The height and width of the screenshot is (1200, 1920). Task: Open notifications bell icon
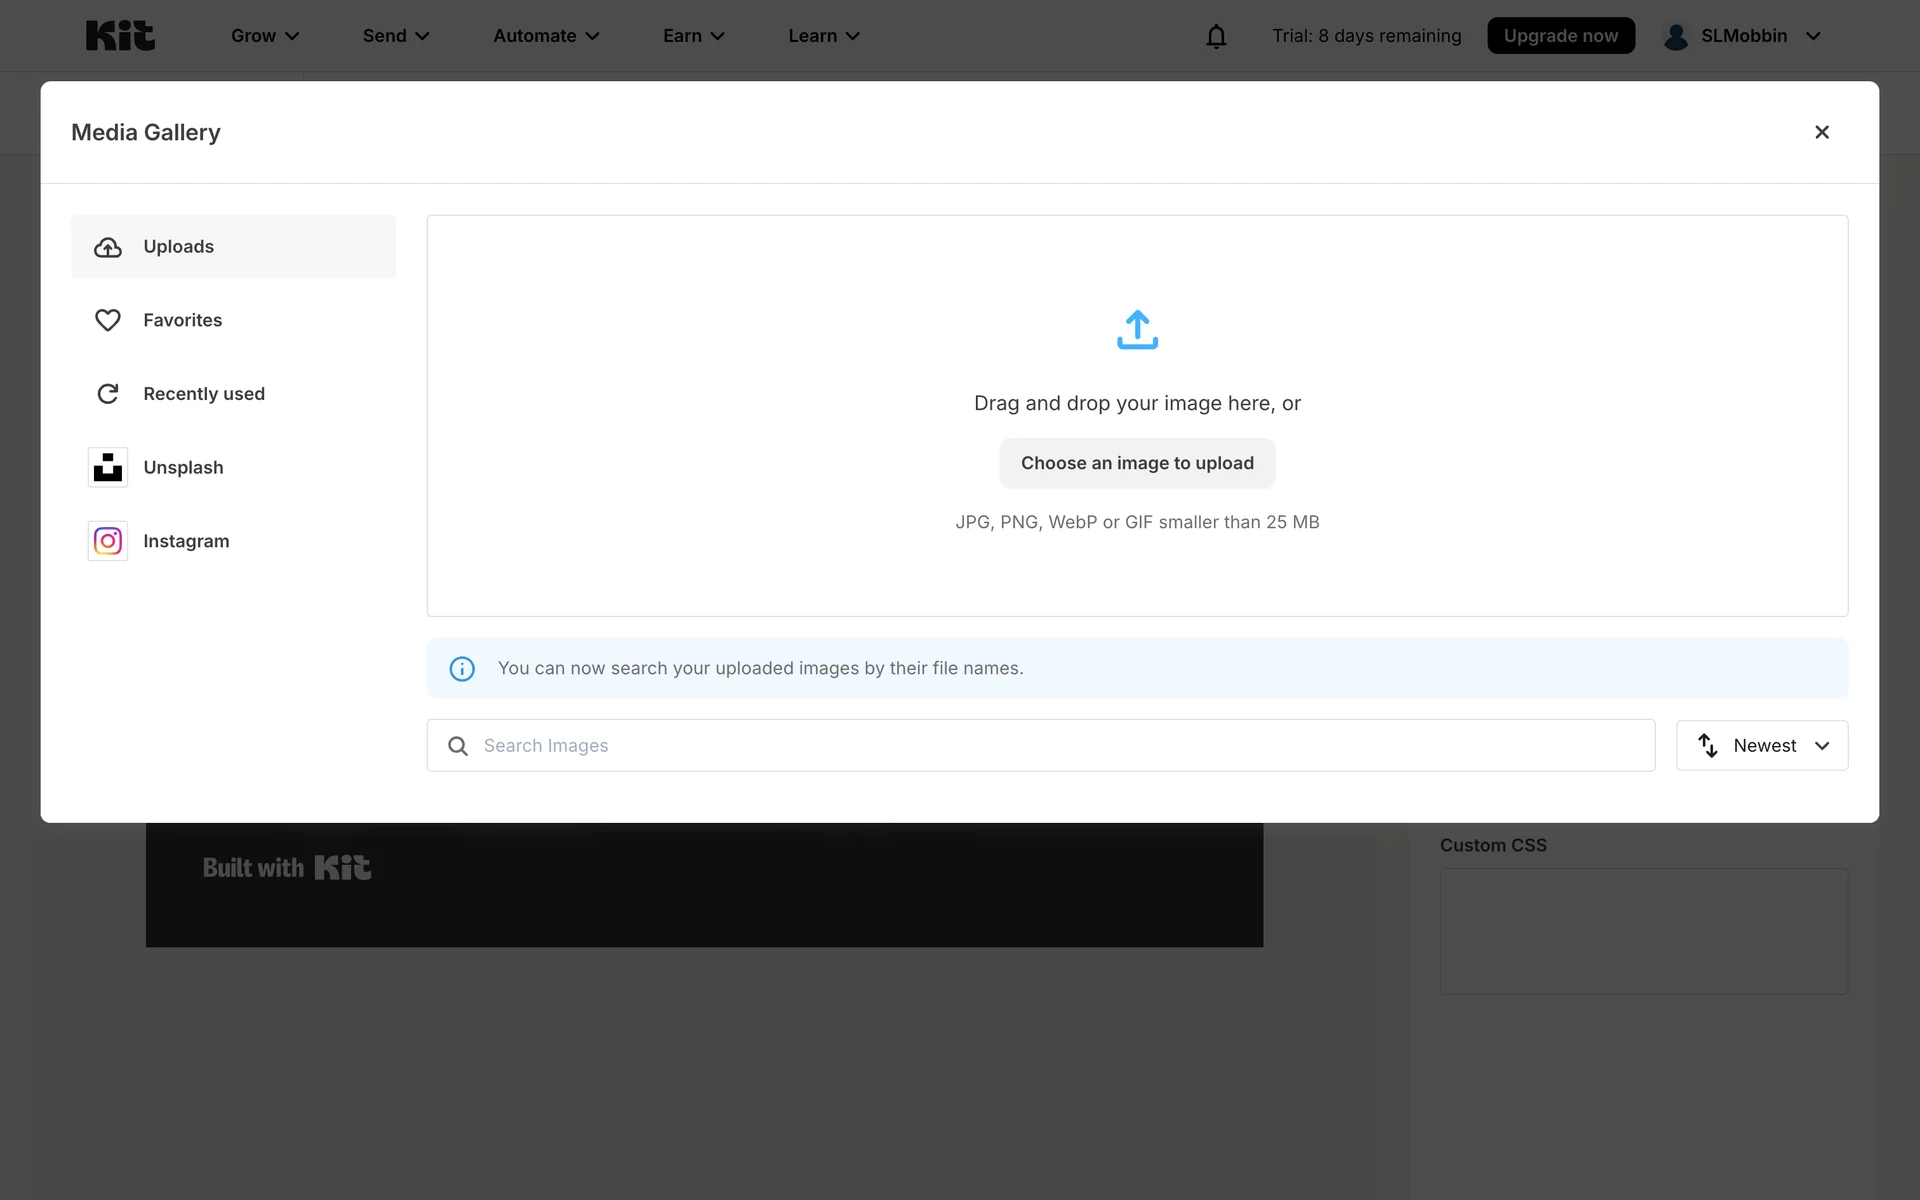coord(1216,37)
